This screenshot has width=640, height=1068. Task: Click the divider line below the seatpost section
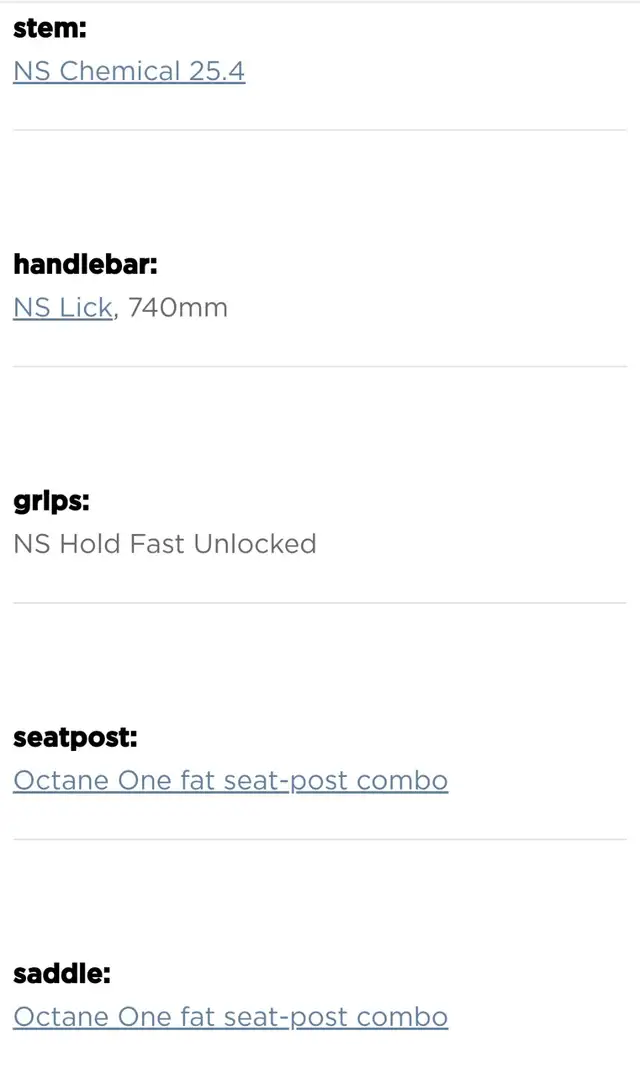[x=319, y=839]
